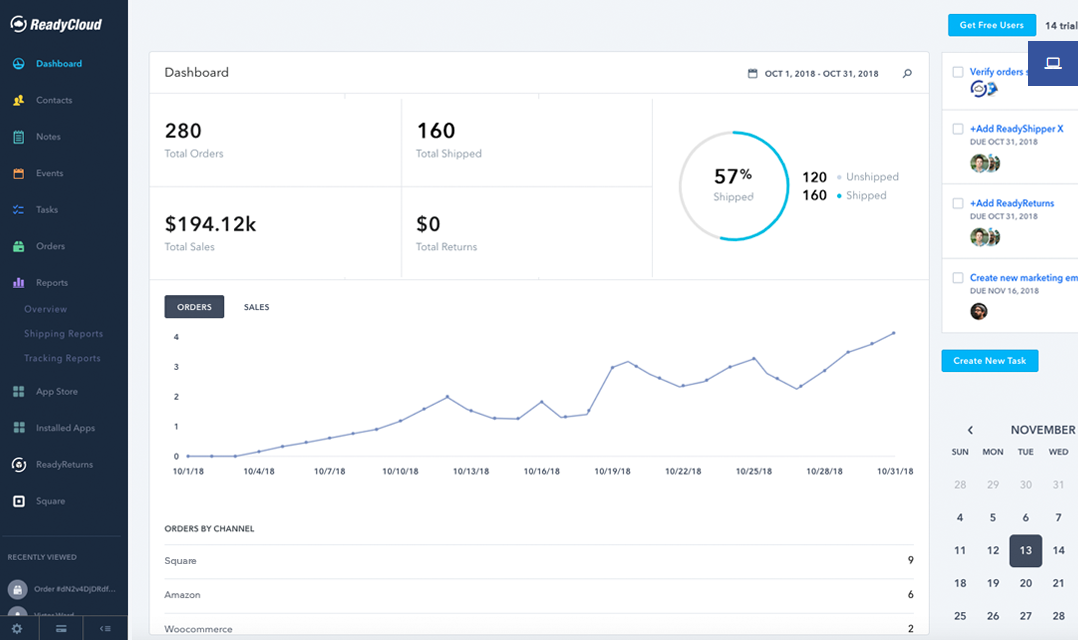Open the Square app icon
The height and width of the screenshot is (640, 1078).
tap(19, 501)
